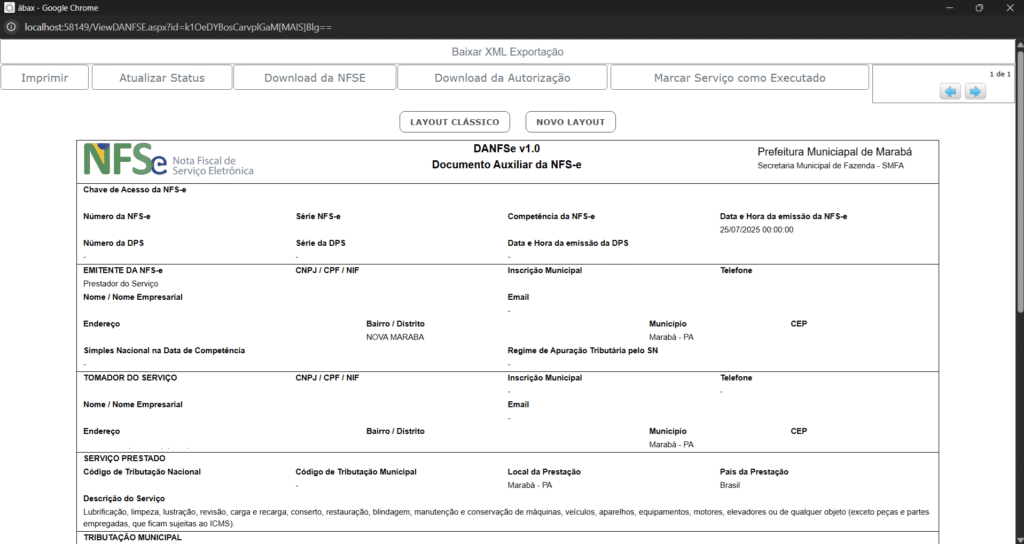
Task: Click Atualizar Status
Action: point(161,78)
